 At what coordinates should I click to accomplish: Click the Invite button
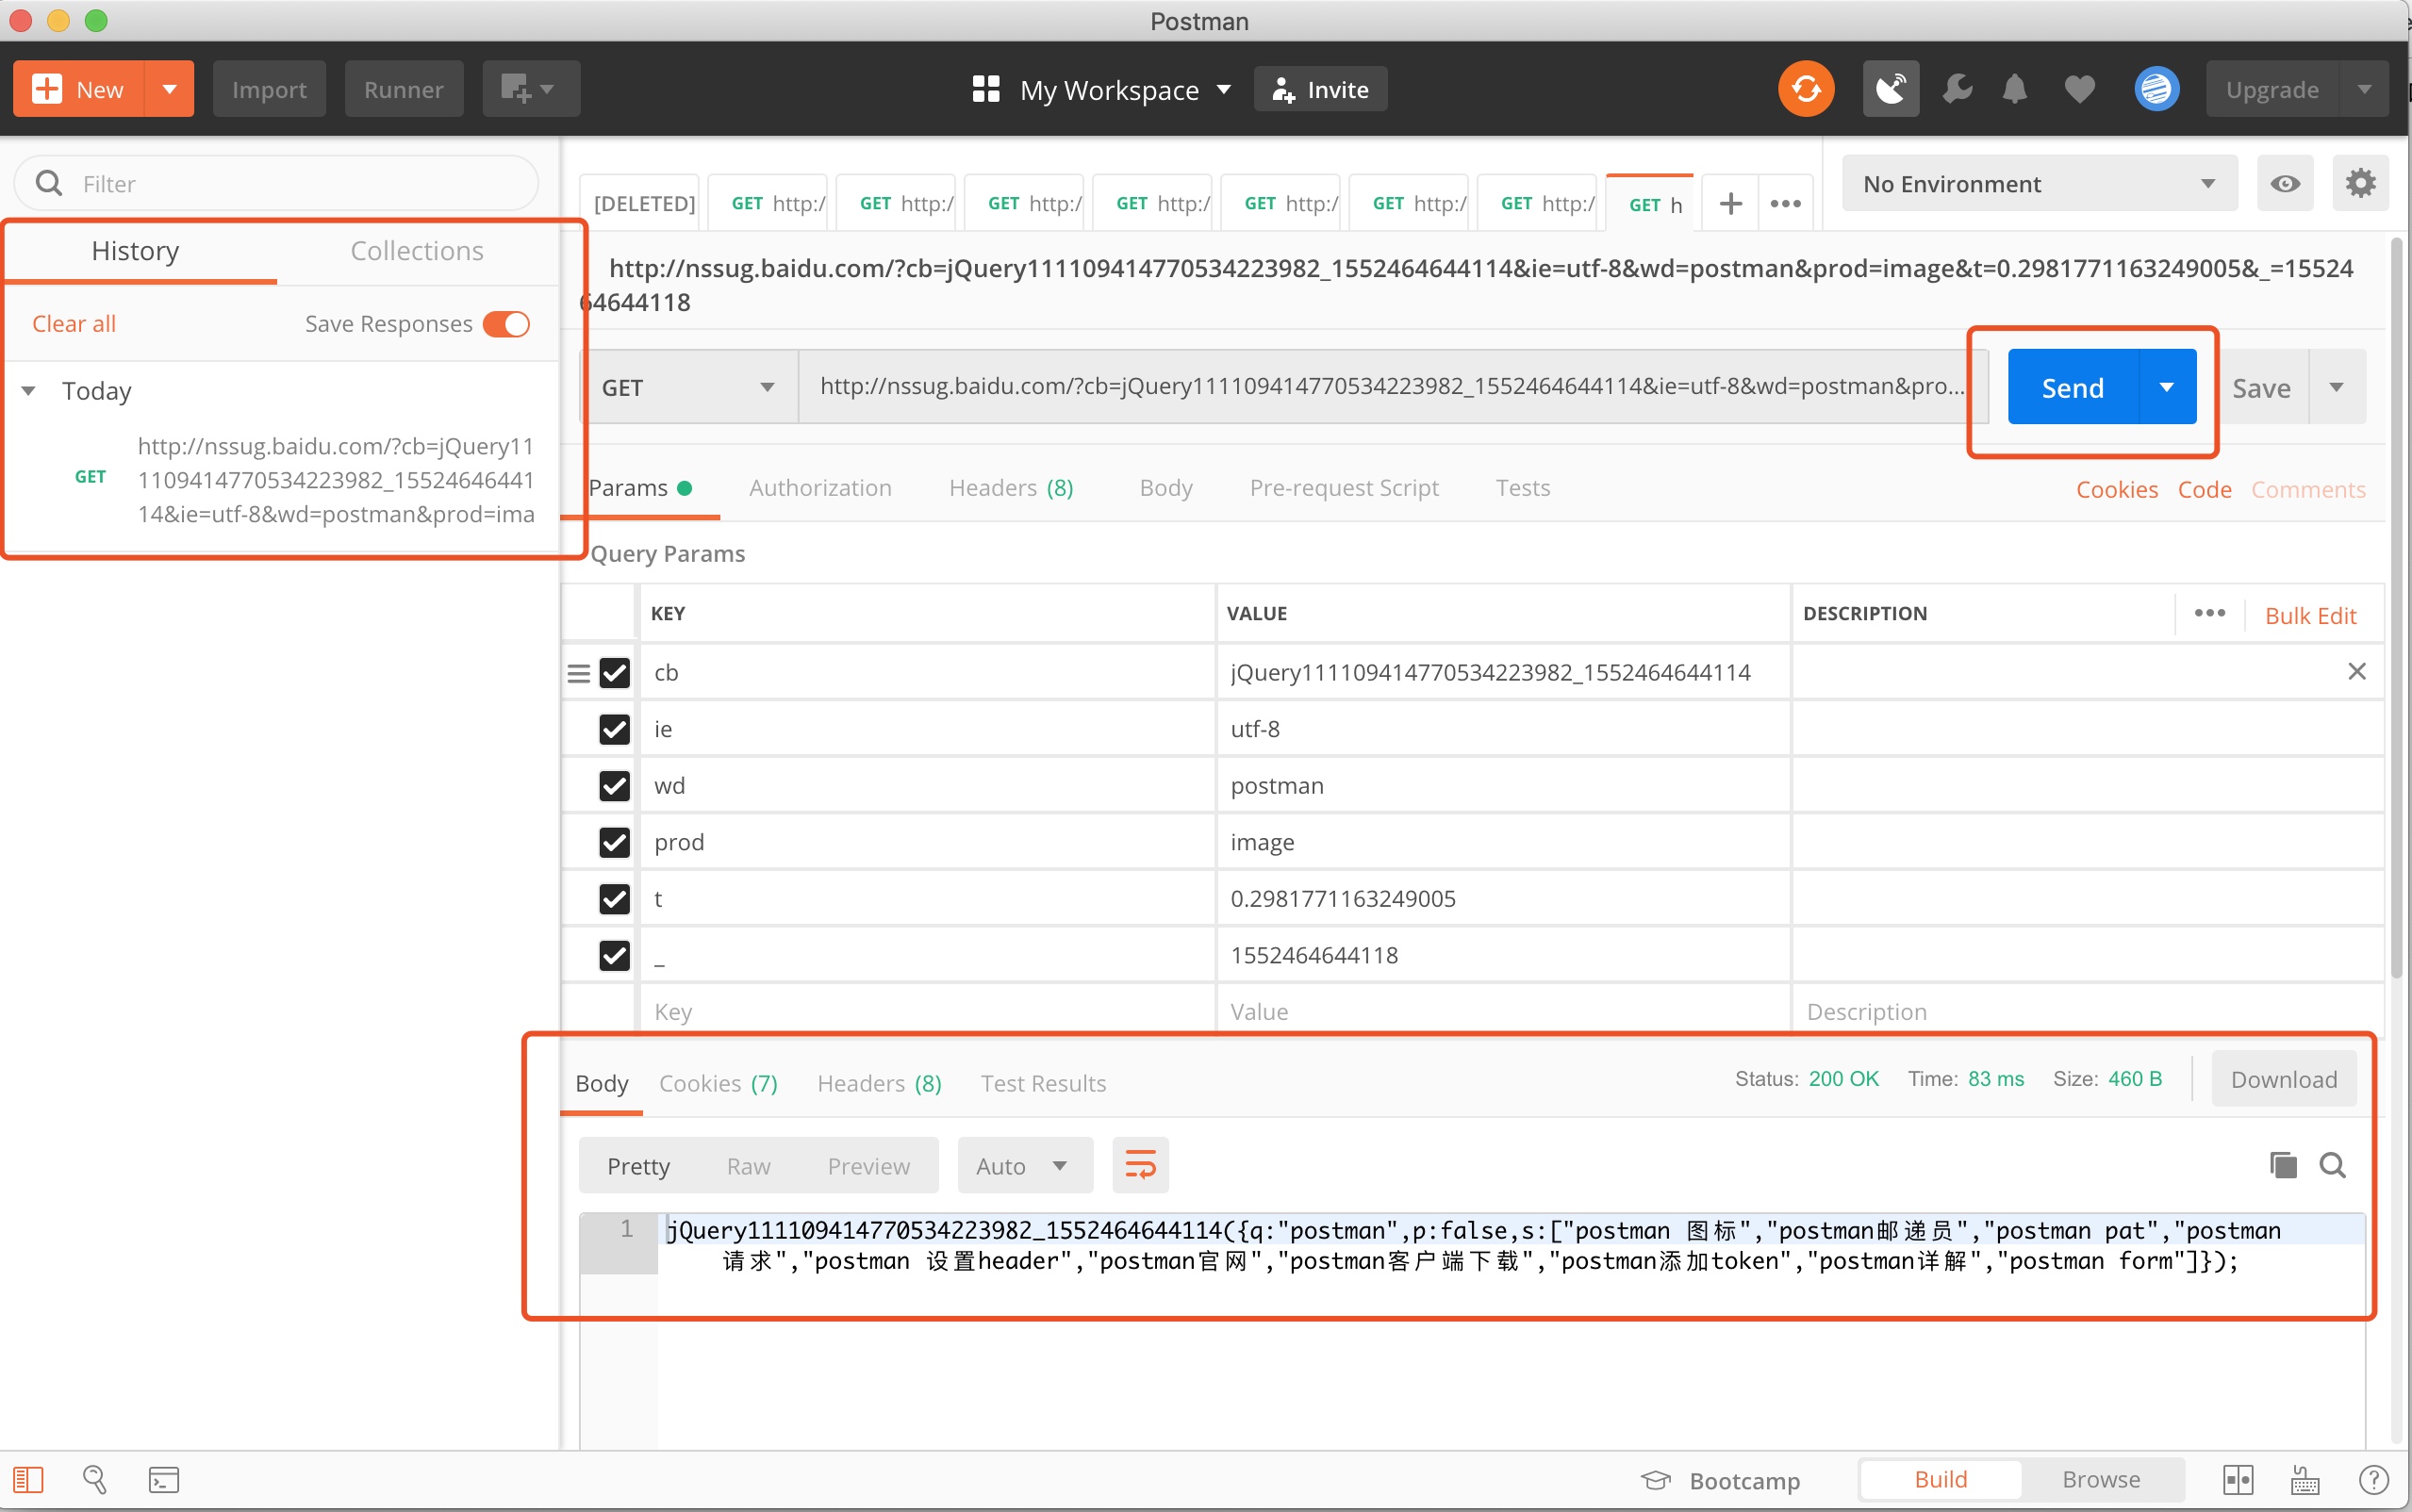click(x=1320, y=89)
